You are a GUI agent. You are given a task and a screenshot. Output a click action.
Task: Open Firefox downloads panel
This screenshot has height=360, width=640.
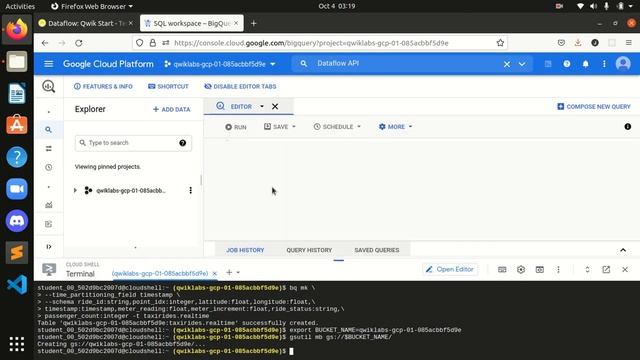coord(578,43)
